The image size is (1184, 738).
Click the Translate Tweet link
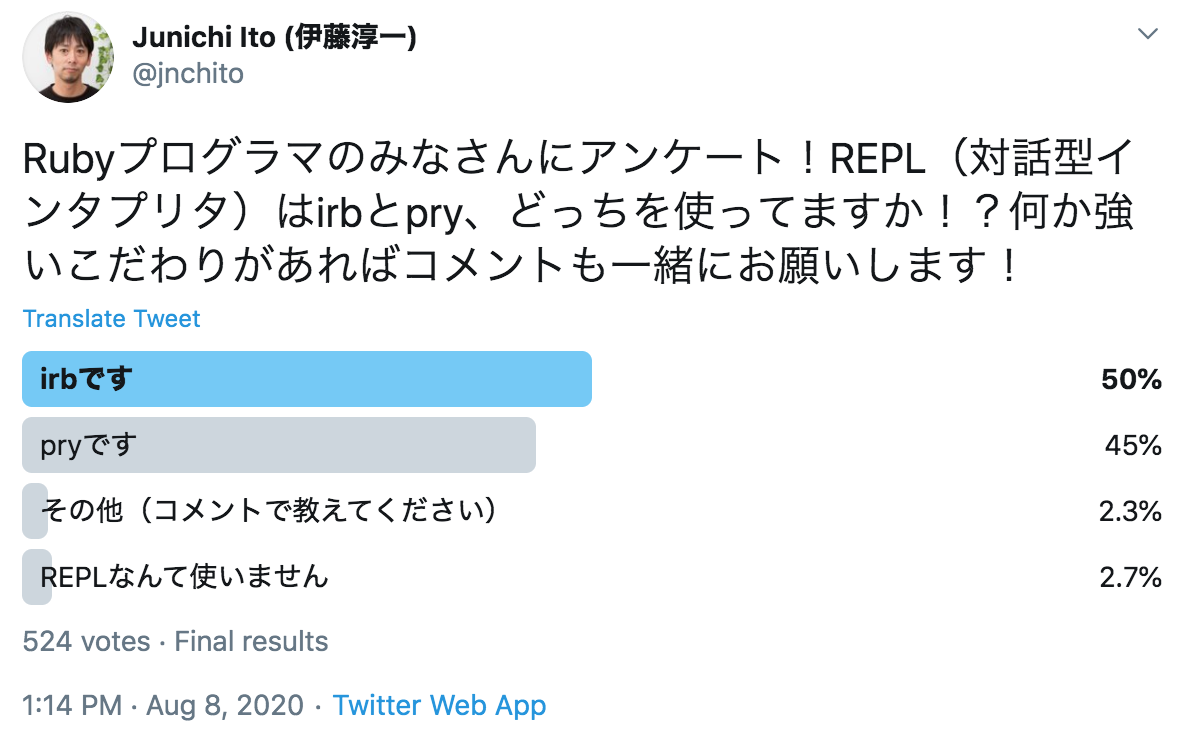pyautogui.click(x=110, y=318)
